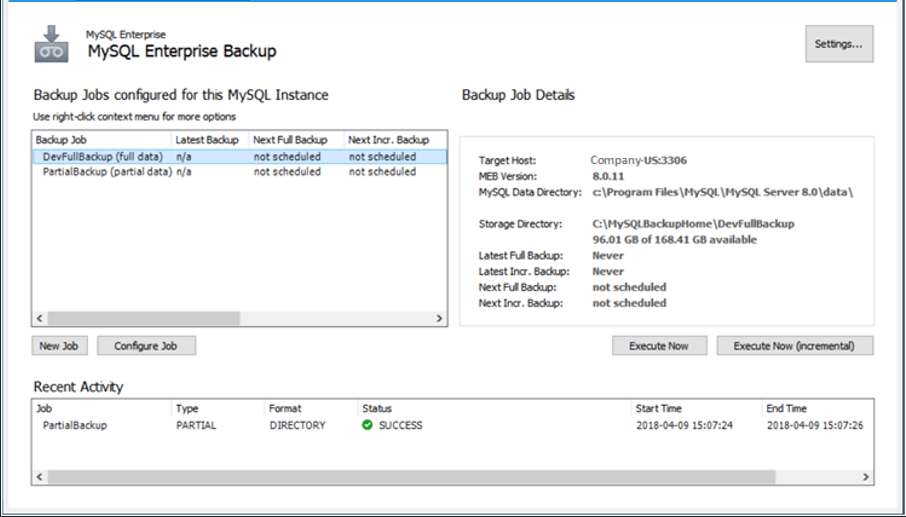Click the Next Incr. Backup column header

pyautogui.click(x=395, y=140)
